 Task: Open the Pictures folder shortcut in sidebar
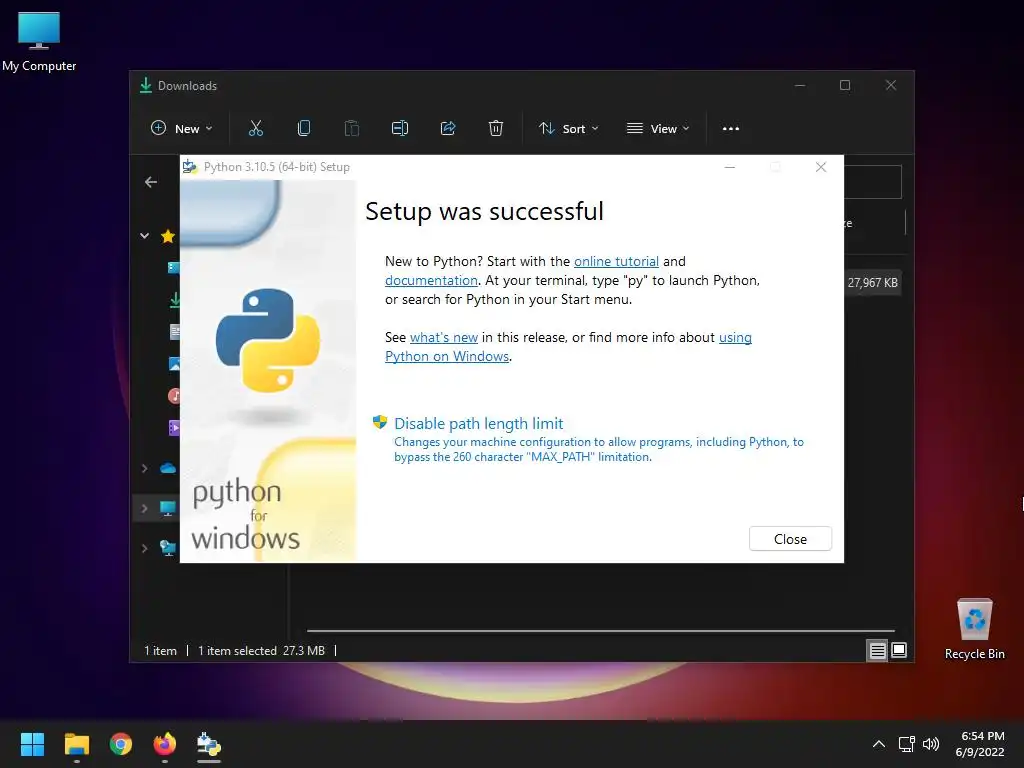pyautogui.click(x=174, y=364)
